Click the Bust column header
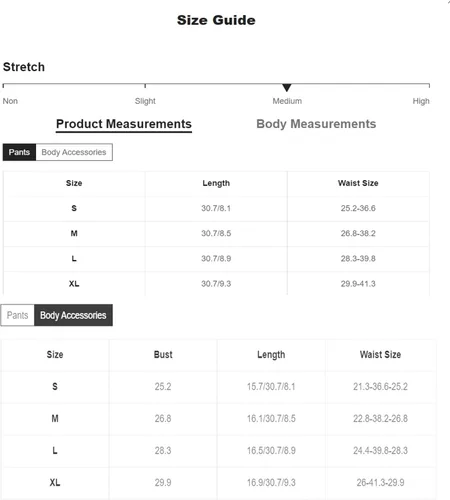This screenshot has width=450, height=500. click(x=163, y=355)
